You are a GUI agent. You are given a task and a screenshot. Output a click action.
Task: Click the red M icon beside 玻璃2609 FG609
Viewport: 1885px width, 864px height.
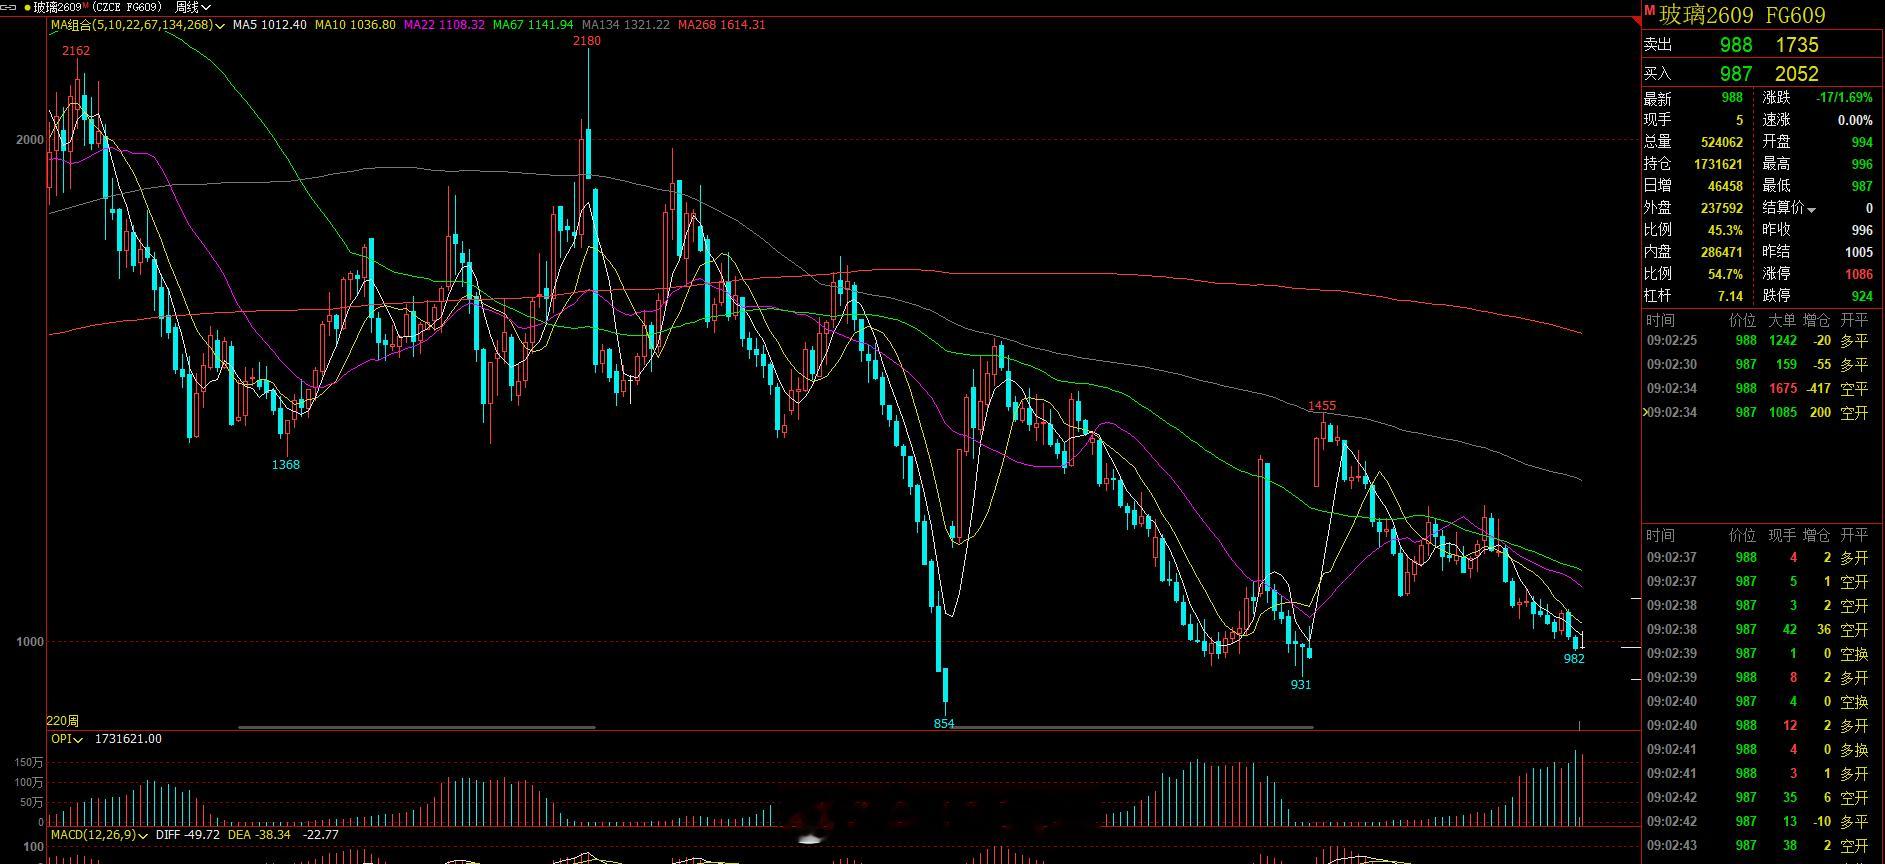click(x=1649, y=12)
